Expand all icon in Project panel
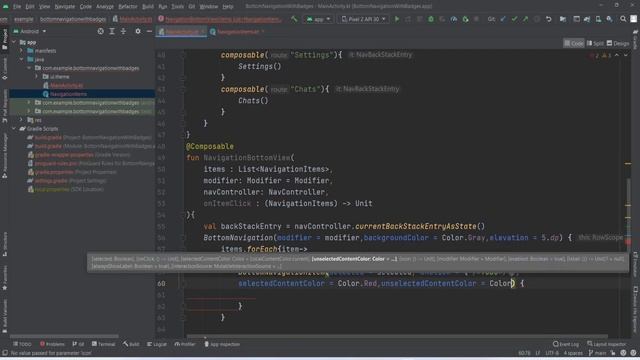Screen dimensions: 640x360 [112, 31]
